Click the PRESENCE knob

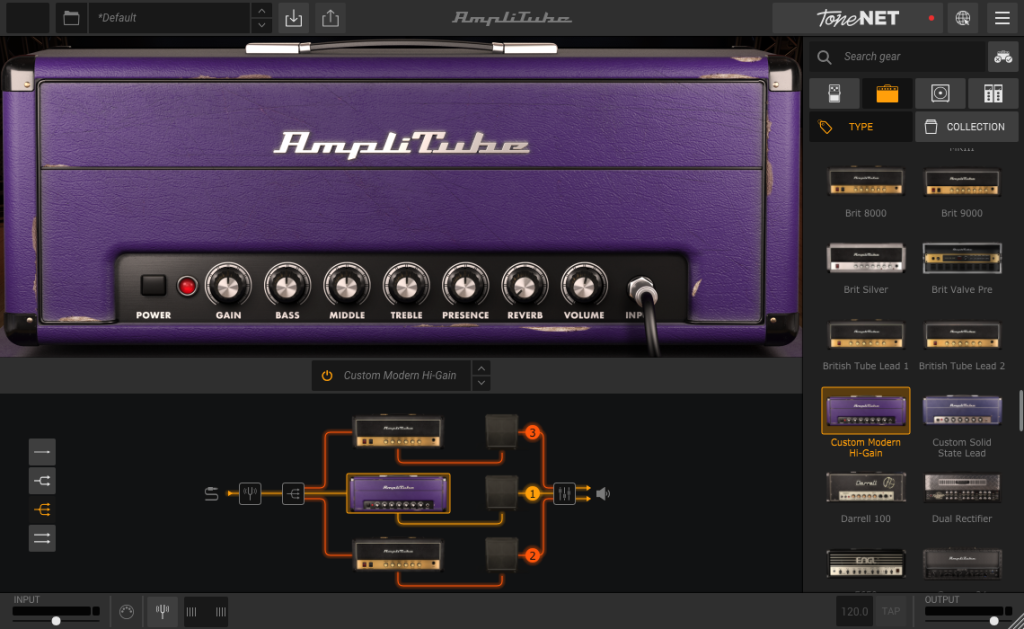pos(465,286)
